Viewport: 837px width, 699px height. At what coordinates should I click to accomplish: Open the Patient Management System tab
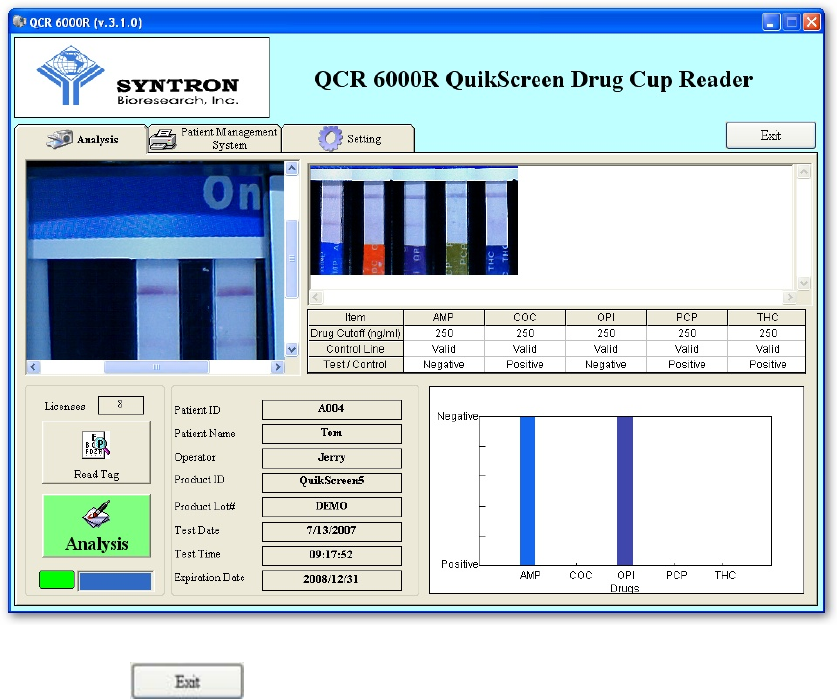(x=215, y=139)
